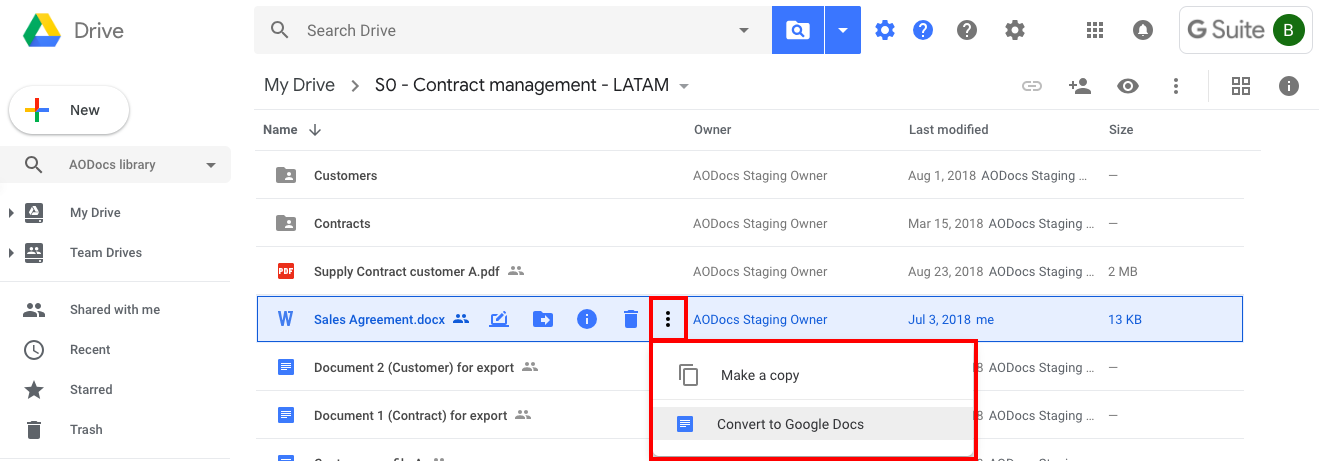This screenshot has width=1319, height=461.
Task: Open the Customers folder
Action: pos(346,175)
